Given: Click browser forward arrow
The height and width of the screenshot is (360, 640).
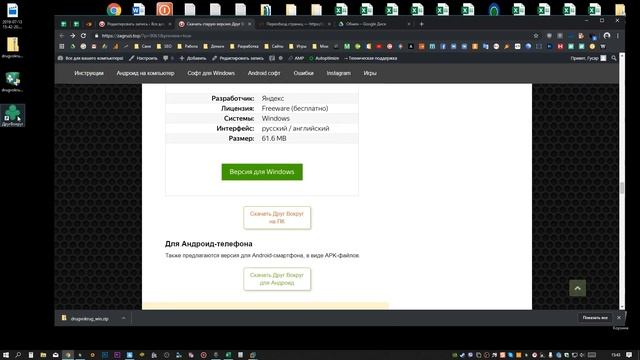Looking at the screenshot, I should pos(73,36).
